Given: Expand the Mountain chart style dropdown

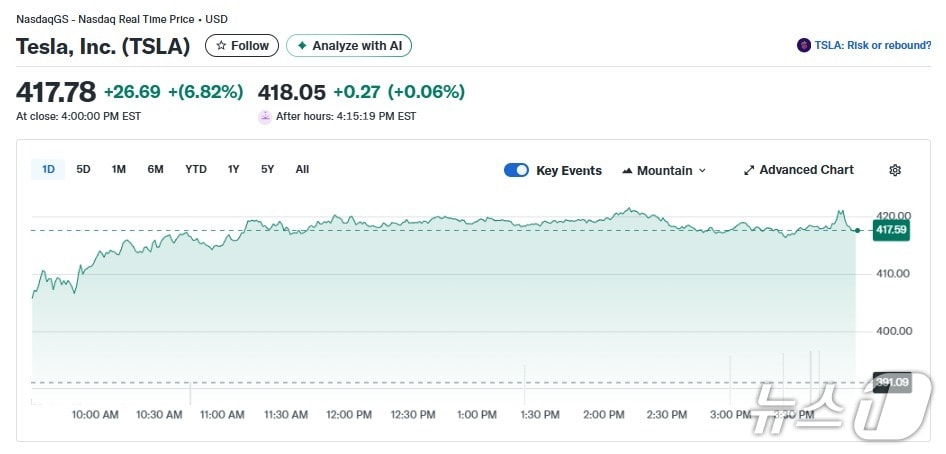Looking at the screenshot, I should (x=702, y=171).
